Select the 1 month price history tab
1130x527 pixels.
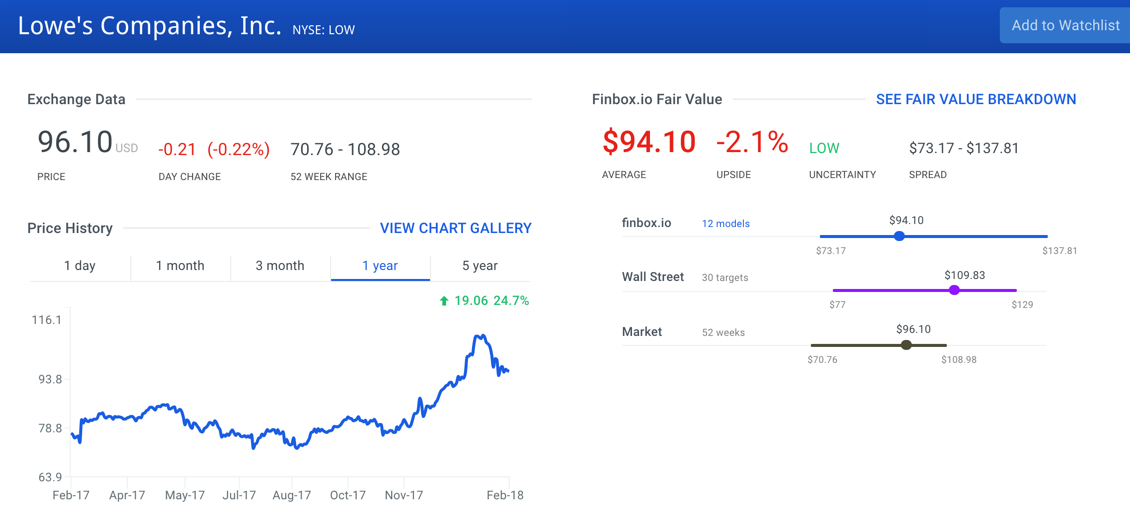(180, 266)
